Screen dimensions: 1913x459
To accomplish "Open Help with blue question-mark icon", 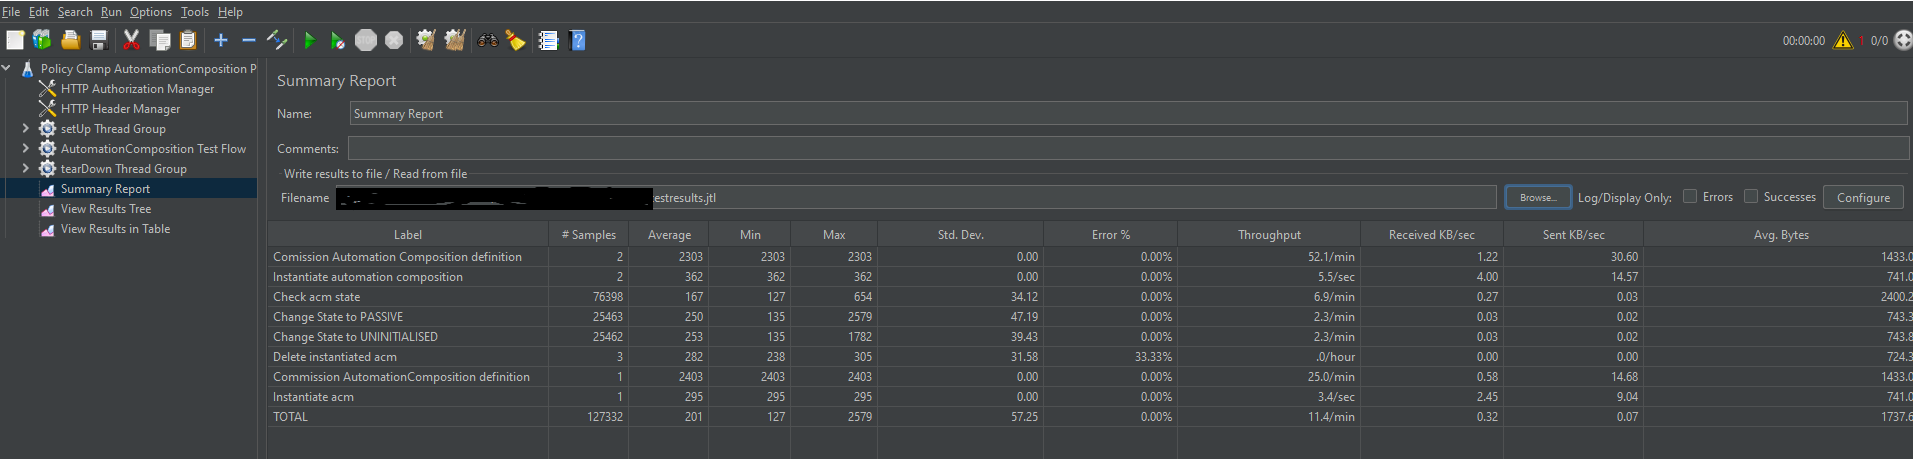I will pos(577,40).
